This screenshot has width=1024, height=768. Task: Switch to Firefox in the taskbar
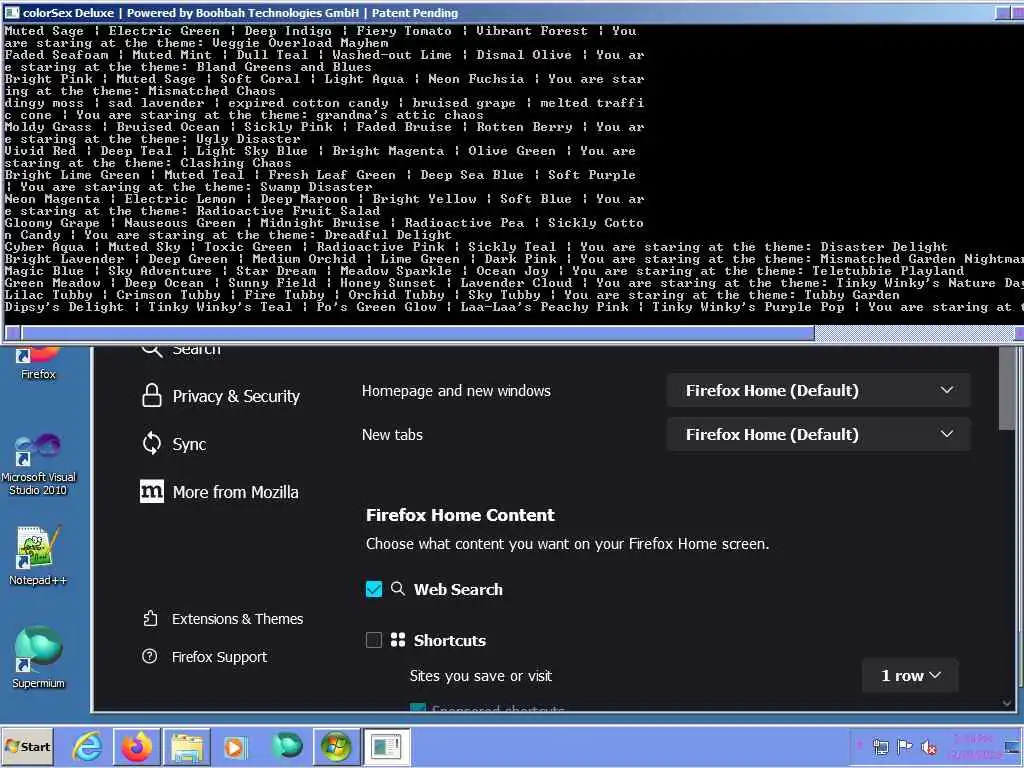click(x=136, y=746)
